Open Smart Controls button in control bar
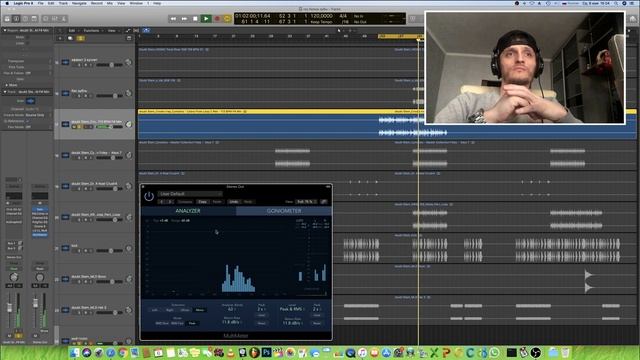Viewport: 640px width, 360px height. click(x=46, y=19)
